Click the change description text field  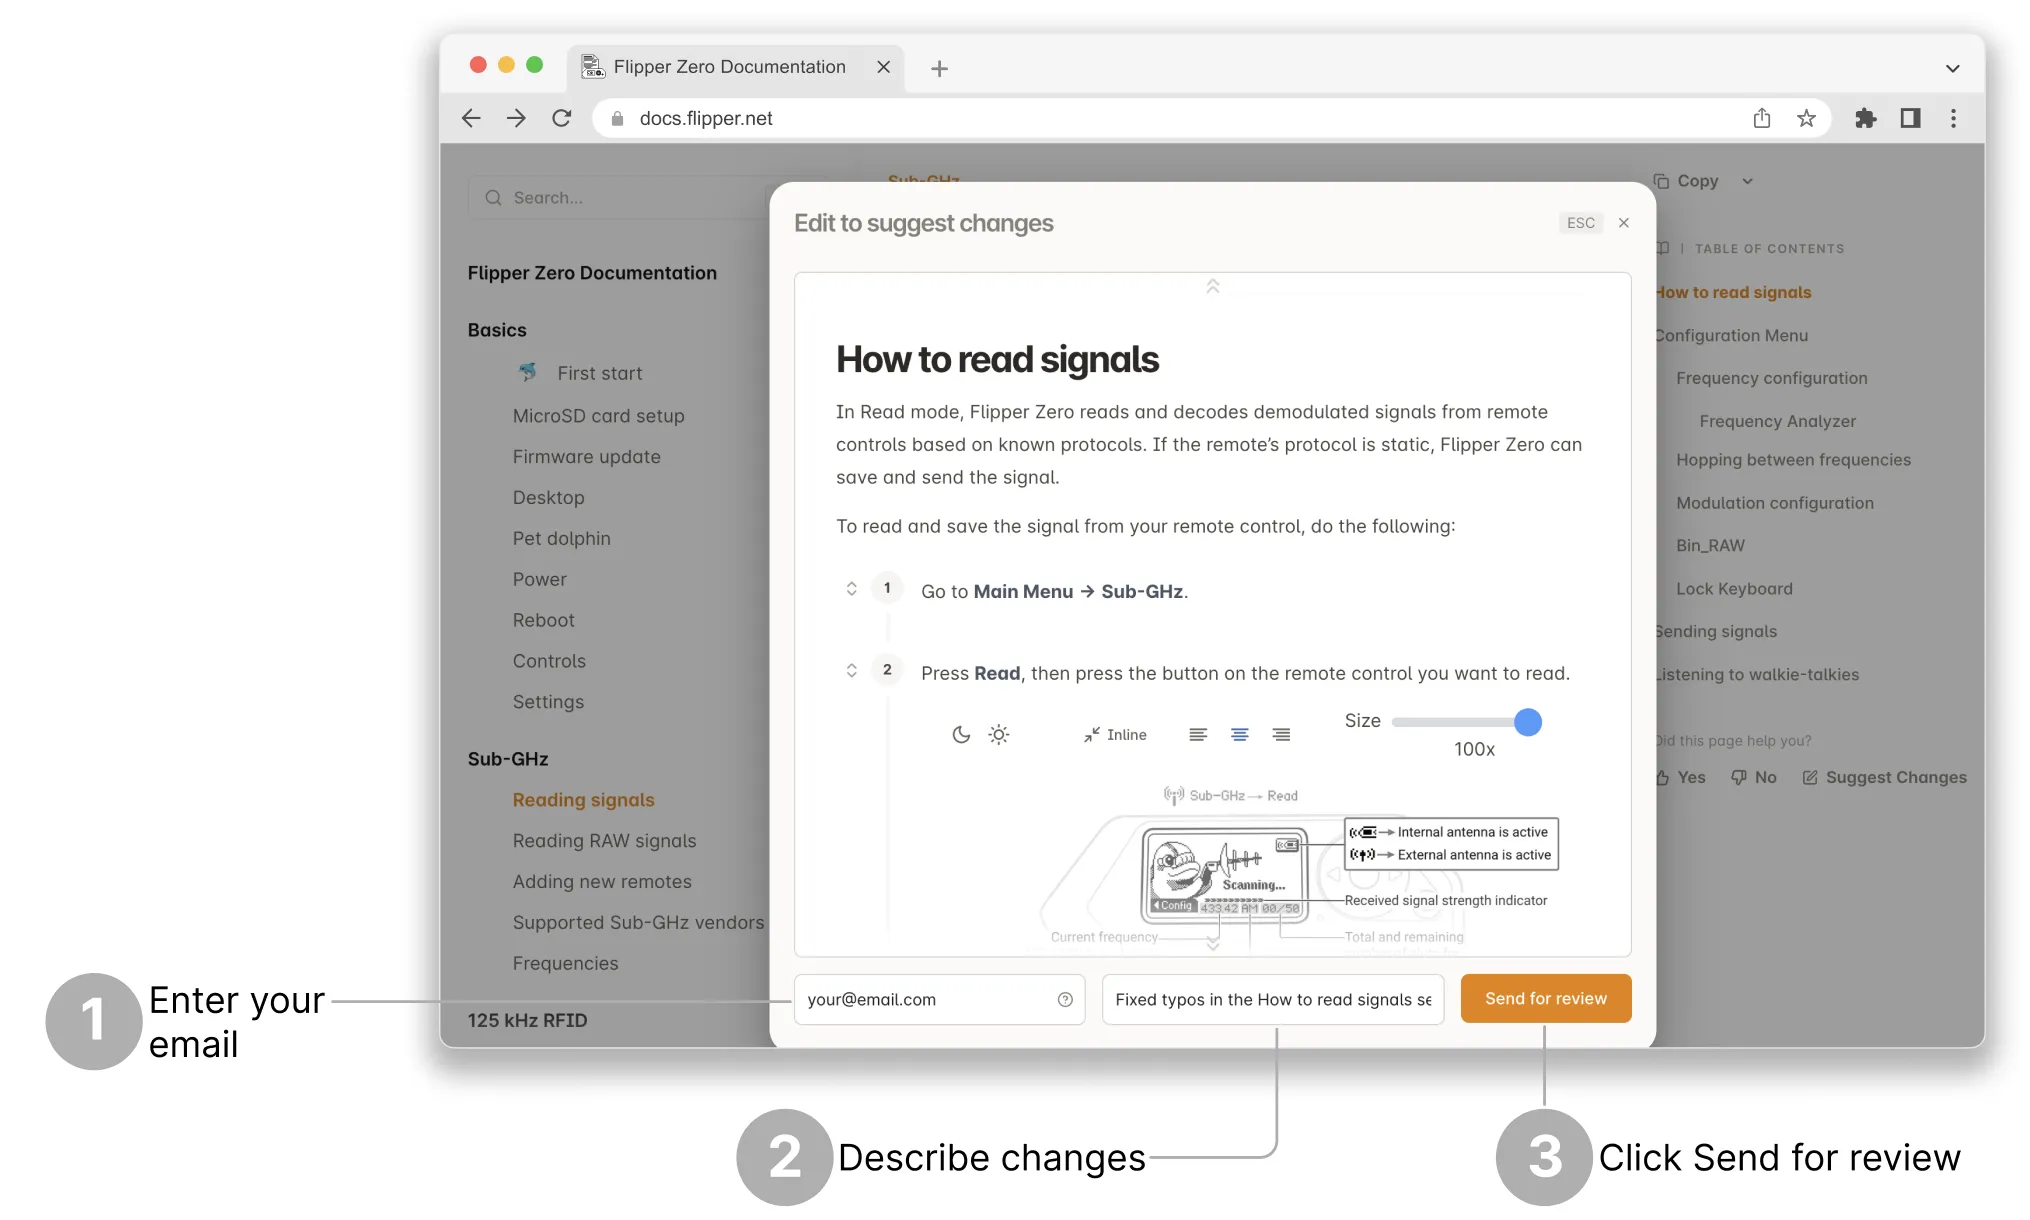pos(1273,1000)
